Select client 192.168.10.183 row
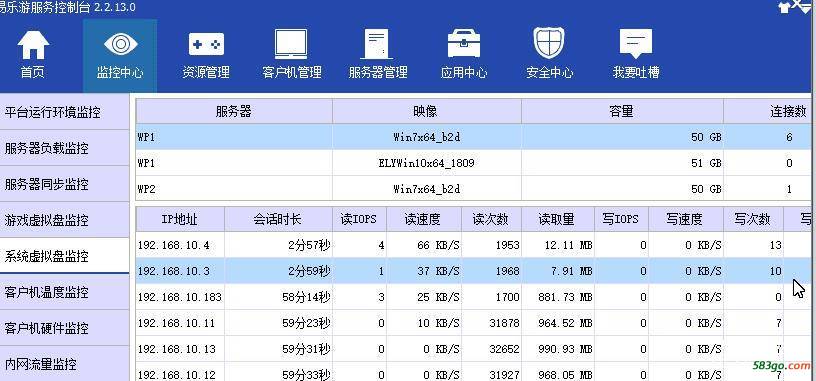Viewport: 816px width, 381px height. tap(474, 297)
